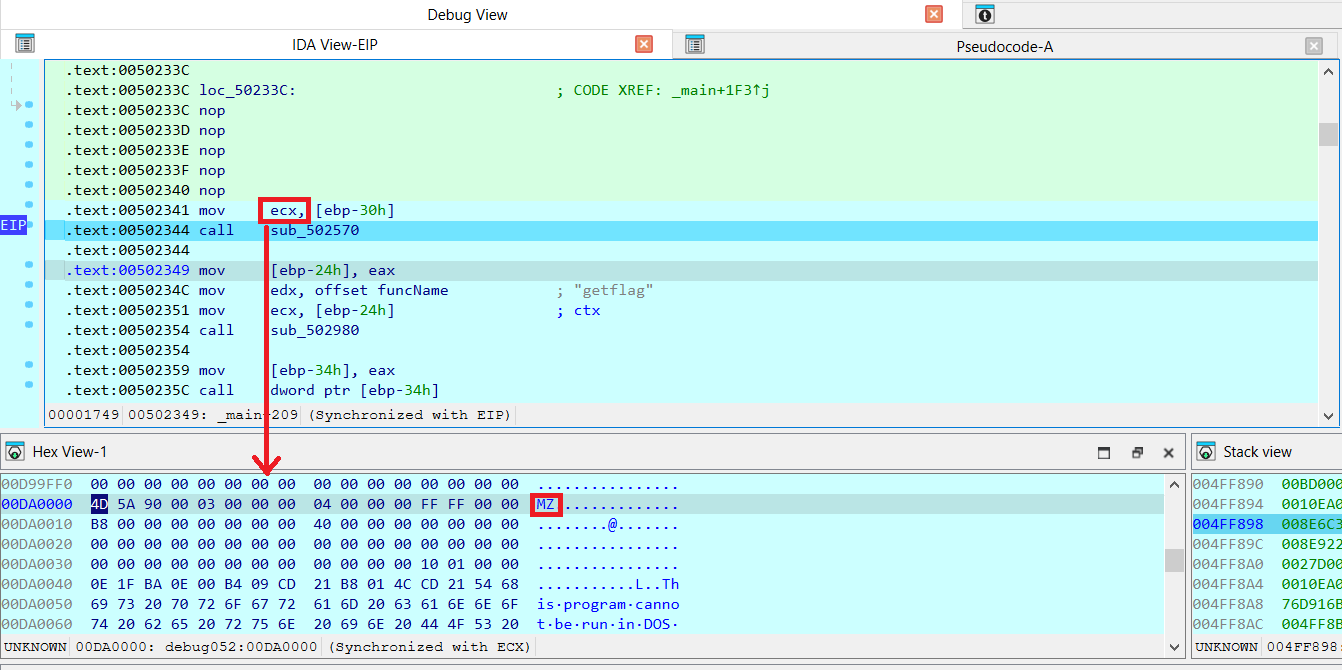The image size is (1342, 670).
Task: Toggle breakpoint dot at 0050235C line
Action: [29, 385]
